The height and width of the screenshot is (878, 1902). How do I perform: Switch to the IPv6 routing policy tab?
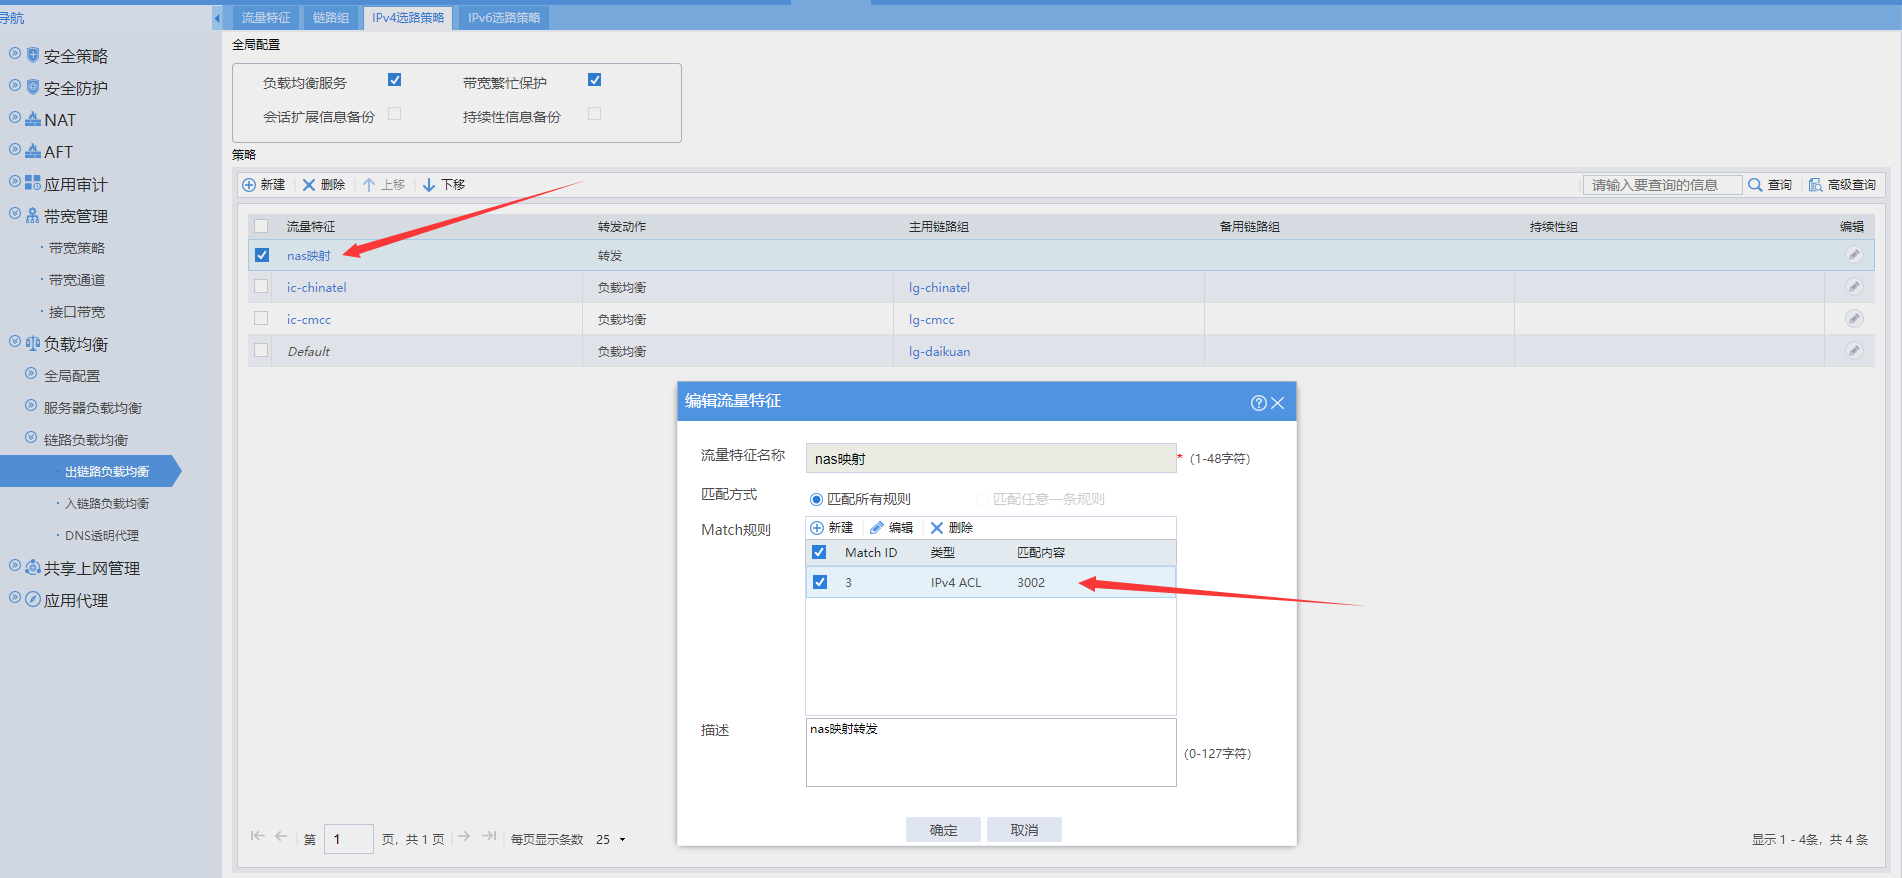pos(504,18)
